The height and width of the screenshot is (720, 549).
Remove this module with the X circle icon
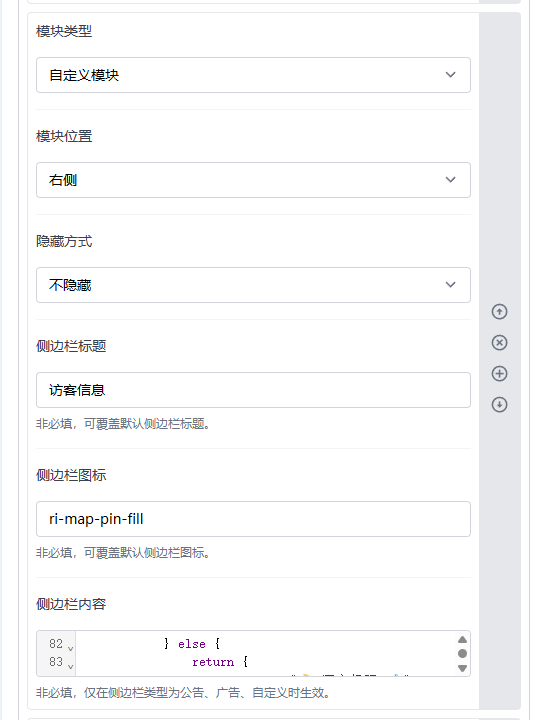coord(499,343)
